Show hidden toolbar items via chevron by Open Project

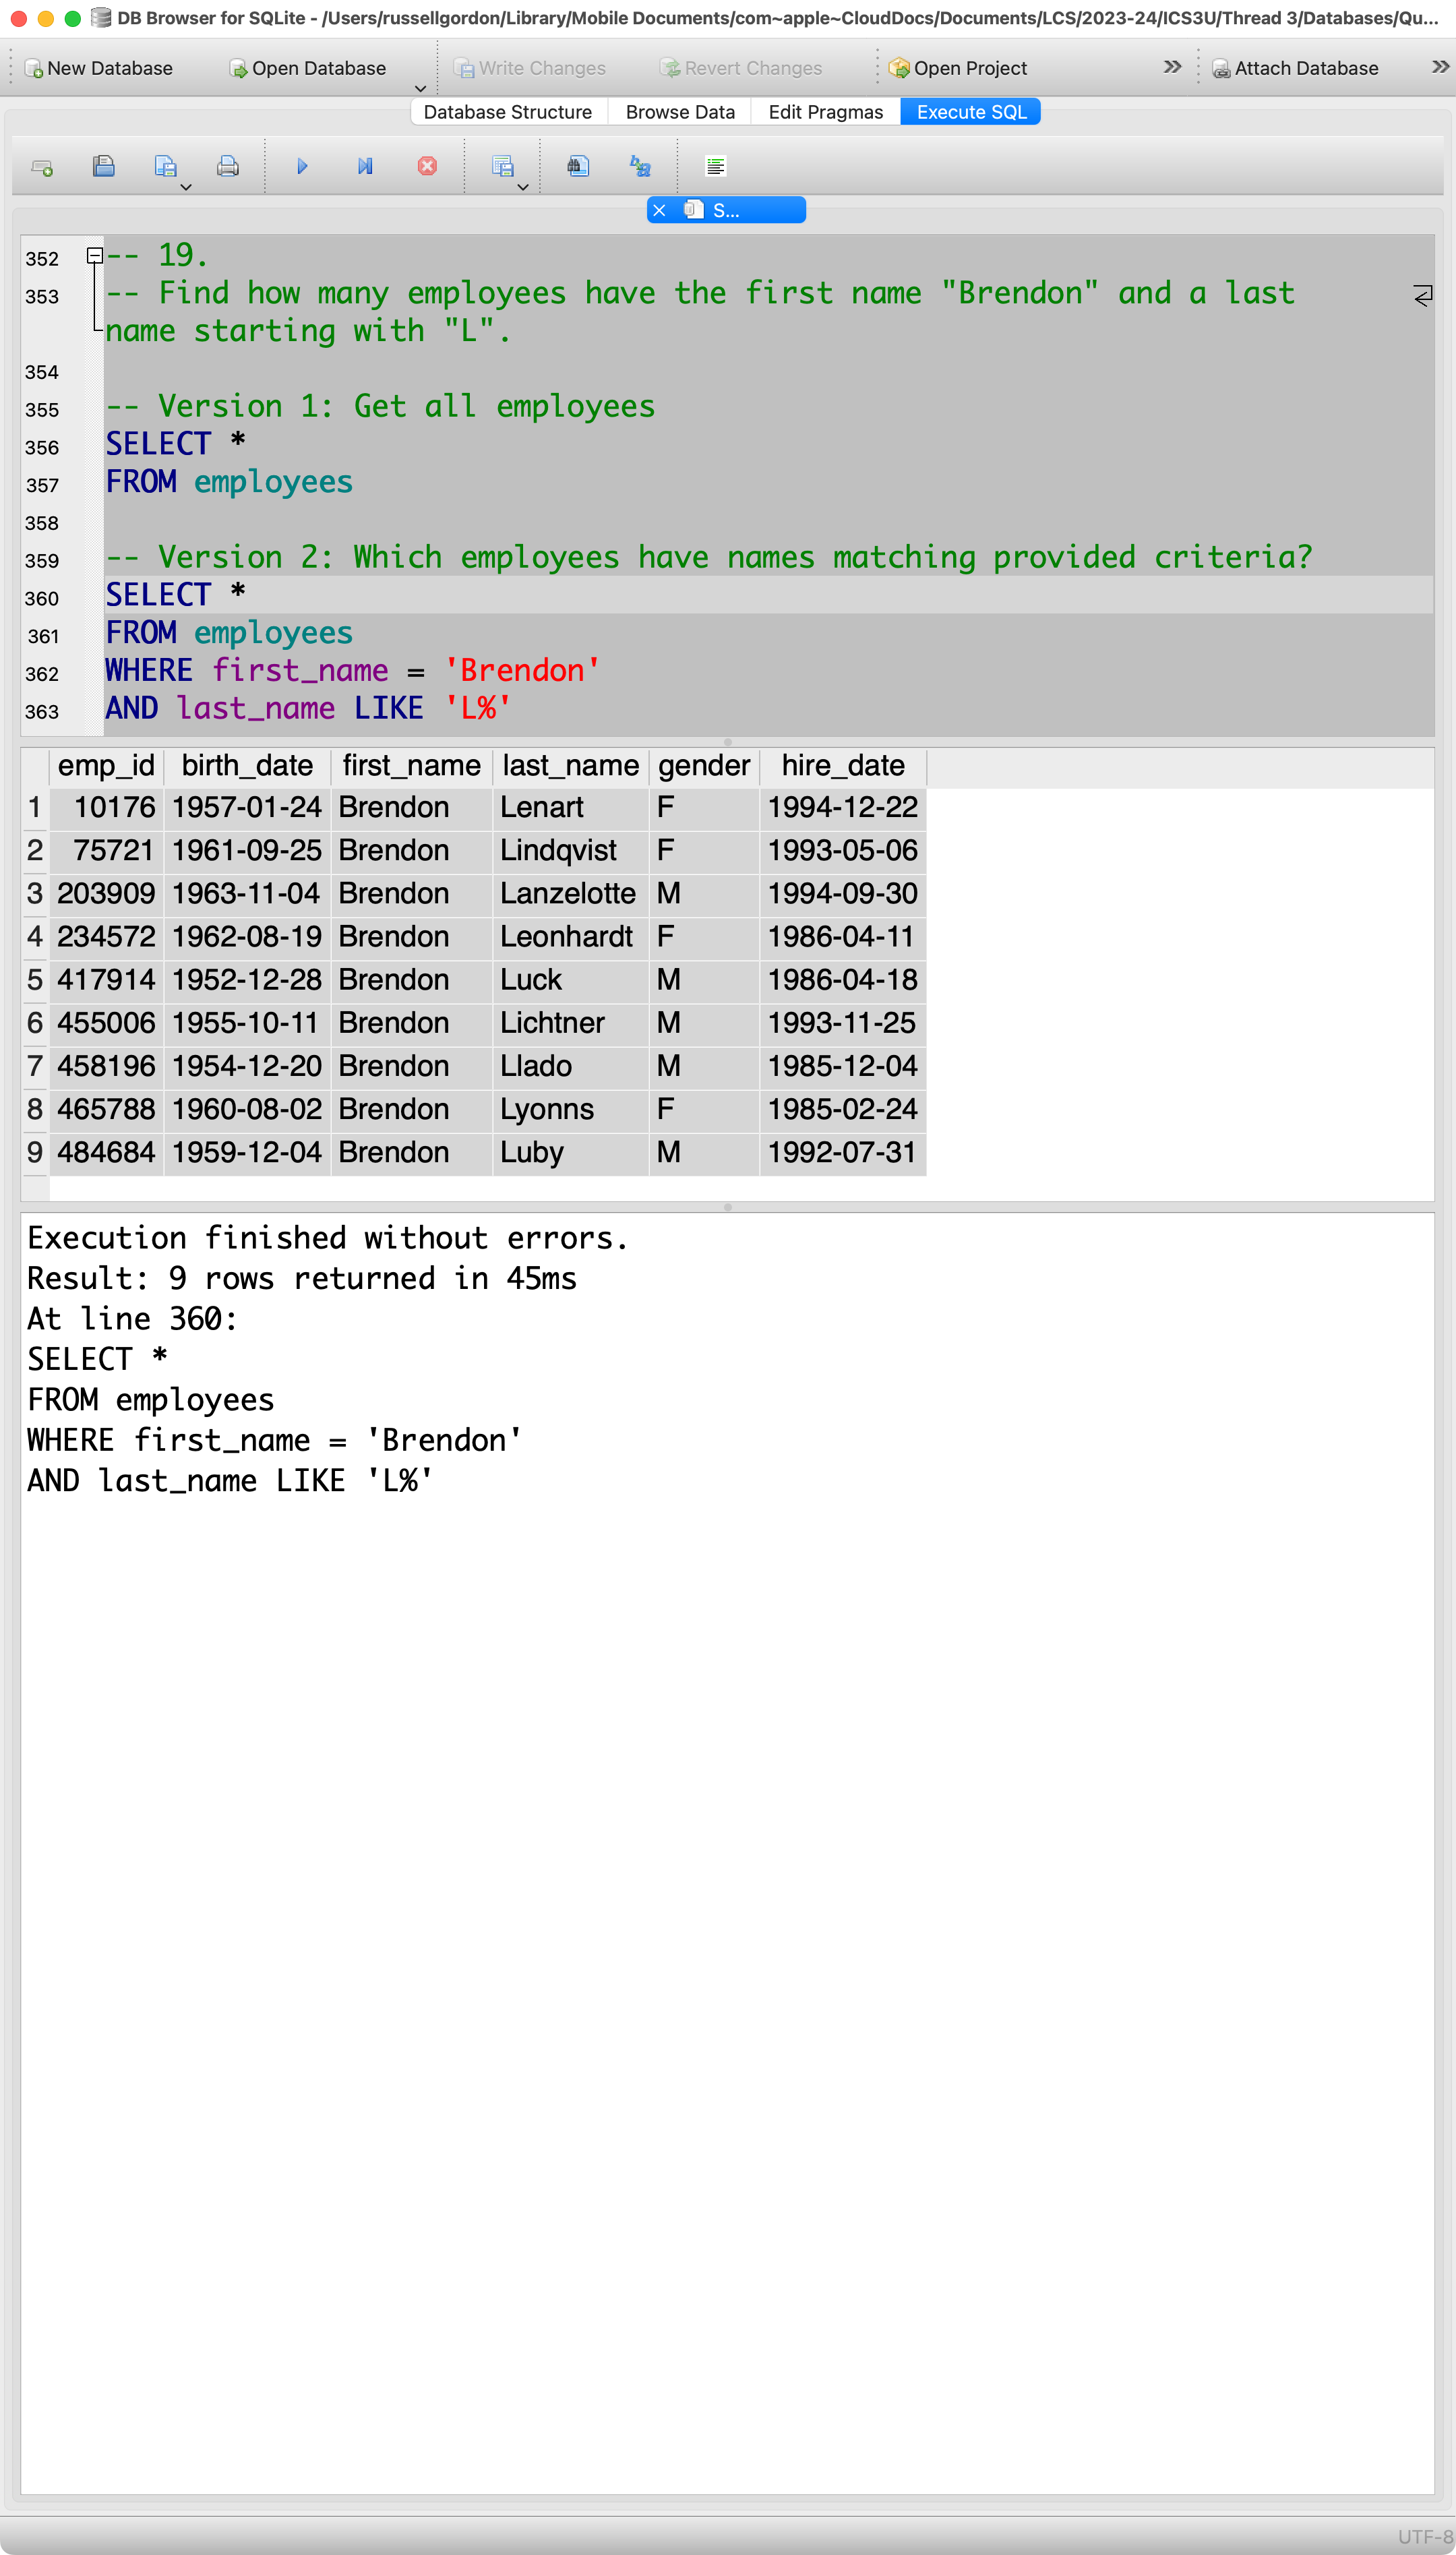pos(1172,67)
